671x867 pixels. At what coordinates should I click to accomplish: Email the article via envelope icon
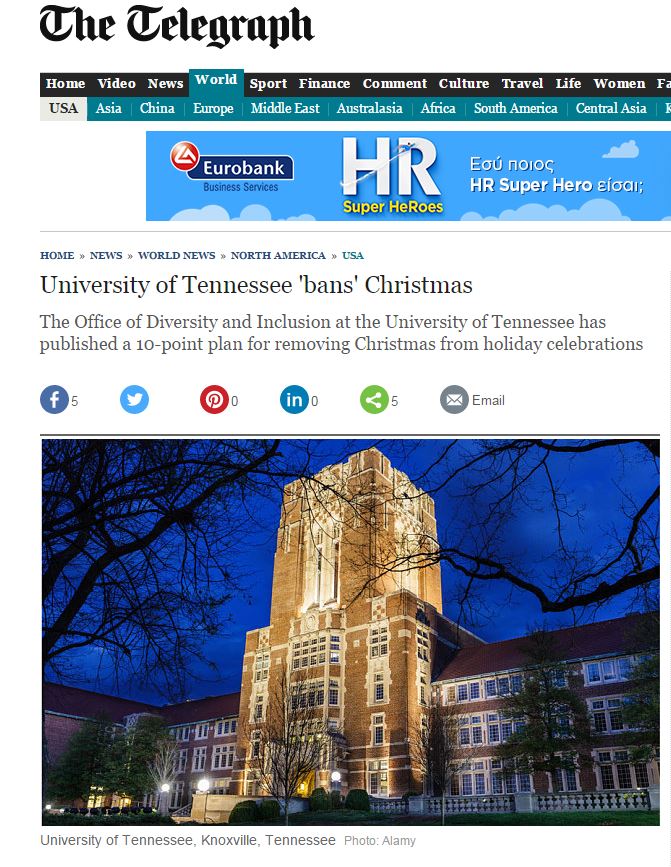click(454, 399)
